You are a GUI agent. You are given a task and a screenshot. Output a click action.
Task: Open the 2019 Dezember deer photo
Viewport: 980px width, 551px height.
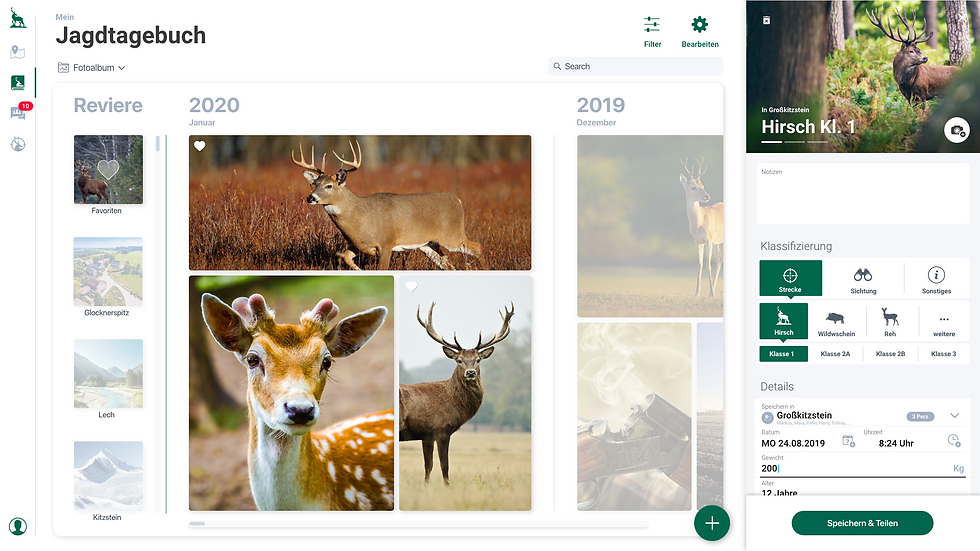coord(650,226)
